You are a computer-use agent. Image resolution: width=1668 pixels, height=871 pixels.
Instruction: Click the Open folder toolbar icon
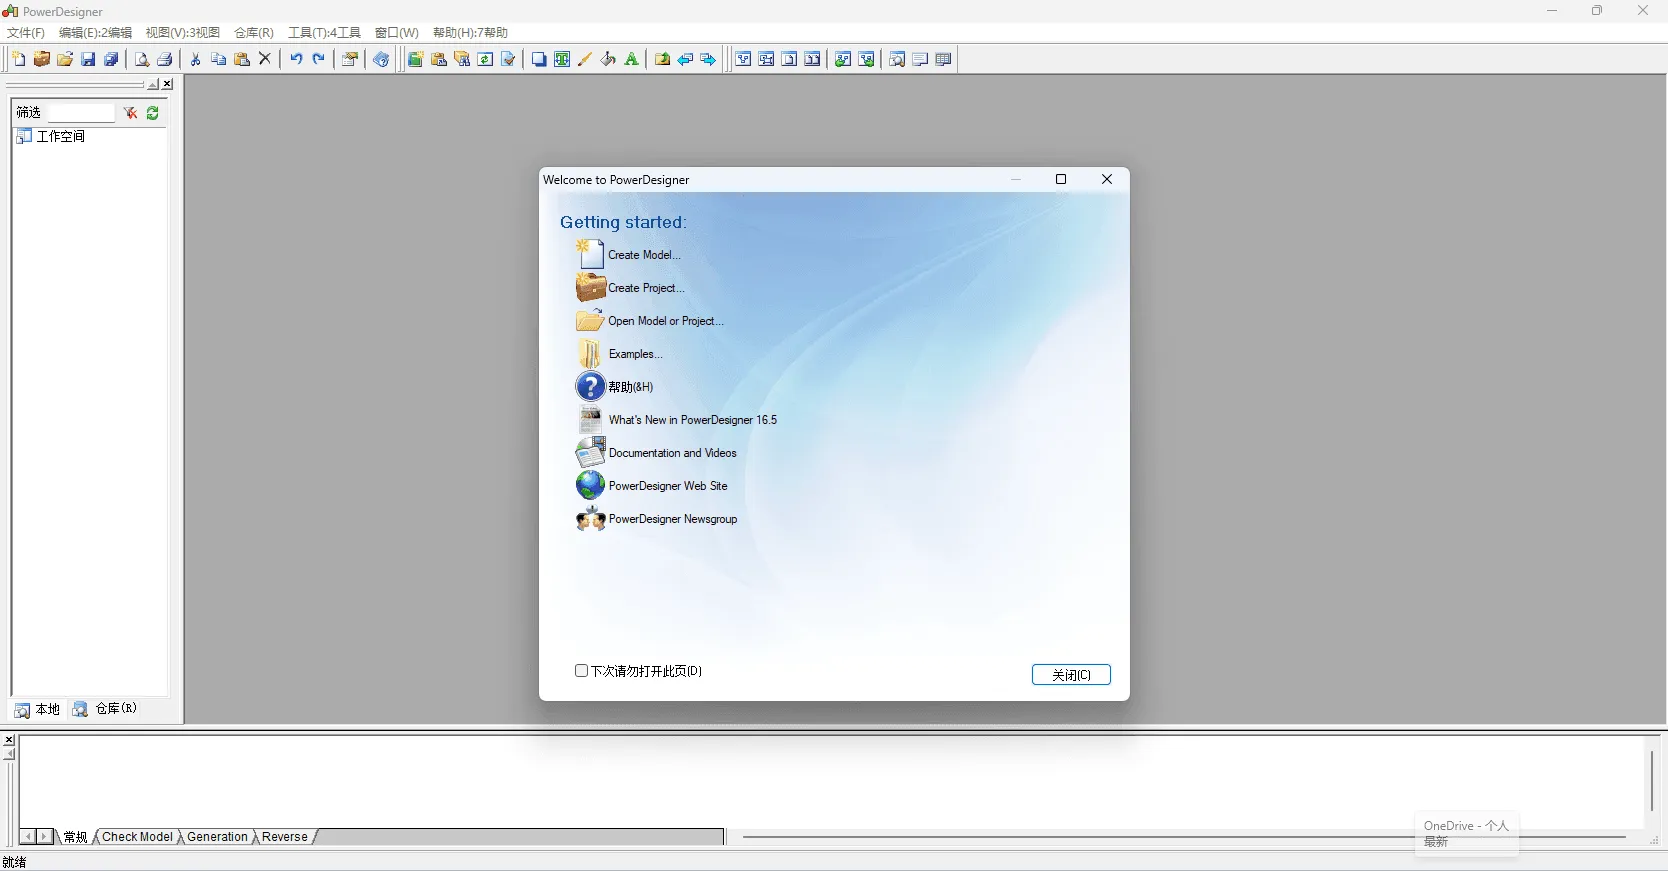(x=65, y=59)
